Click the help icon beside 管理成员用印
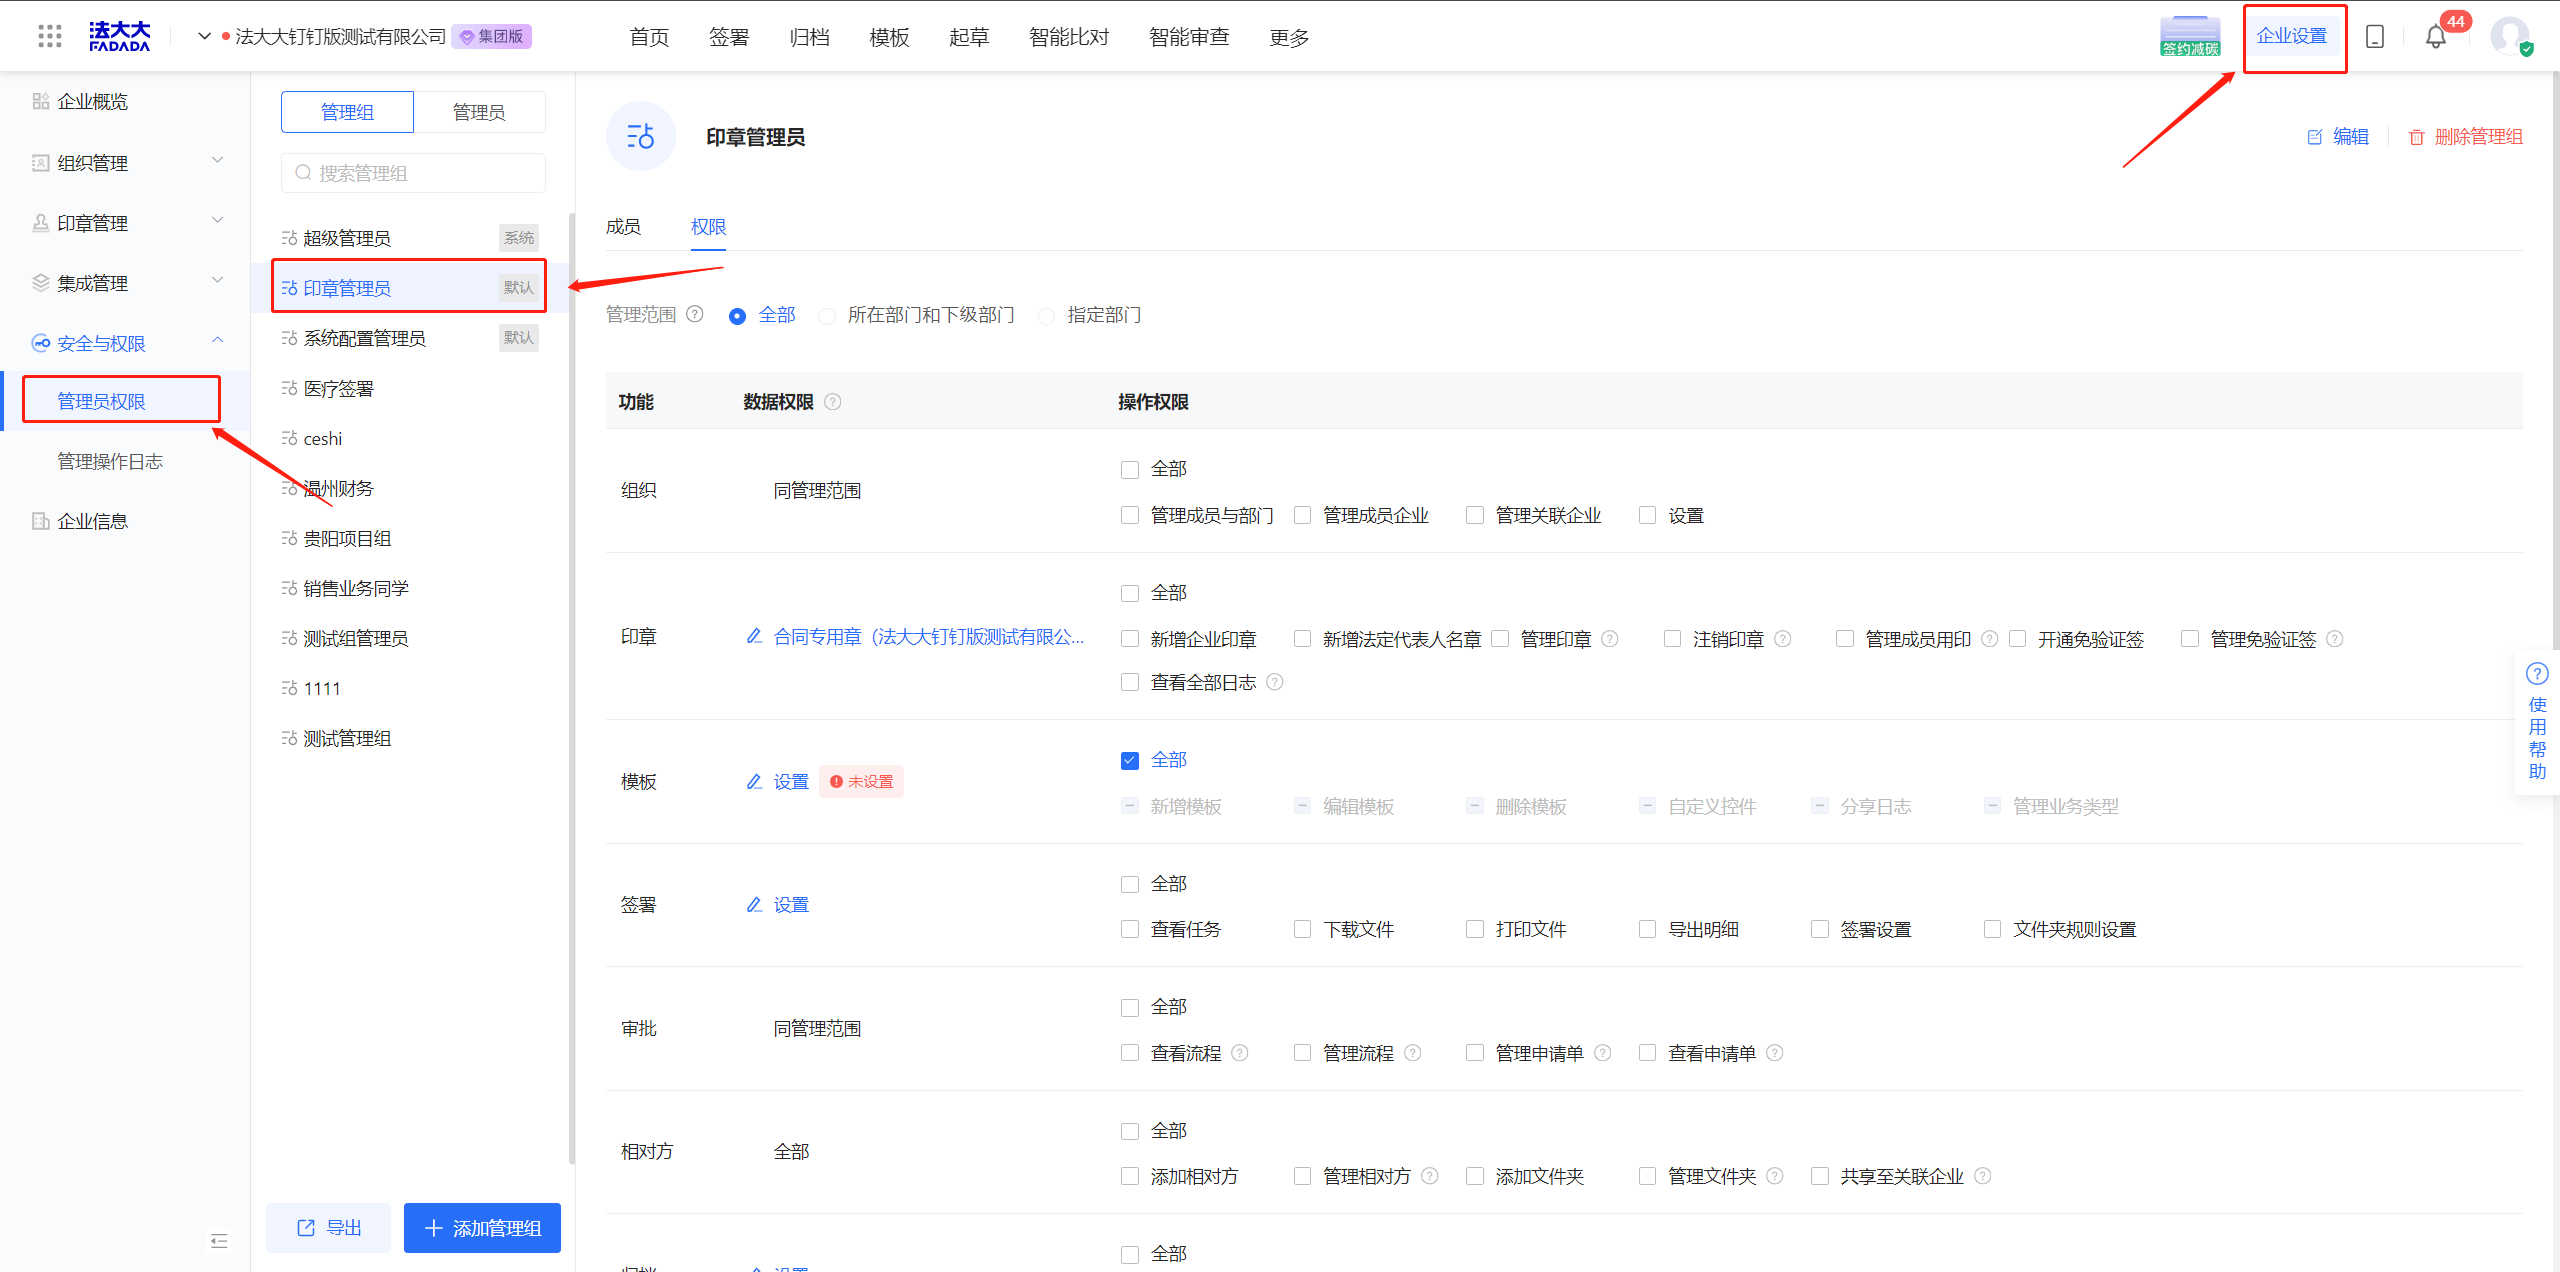 tap(1990, 639)
